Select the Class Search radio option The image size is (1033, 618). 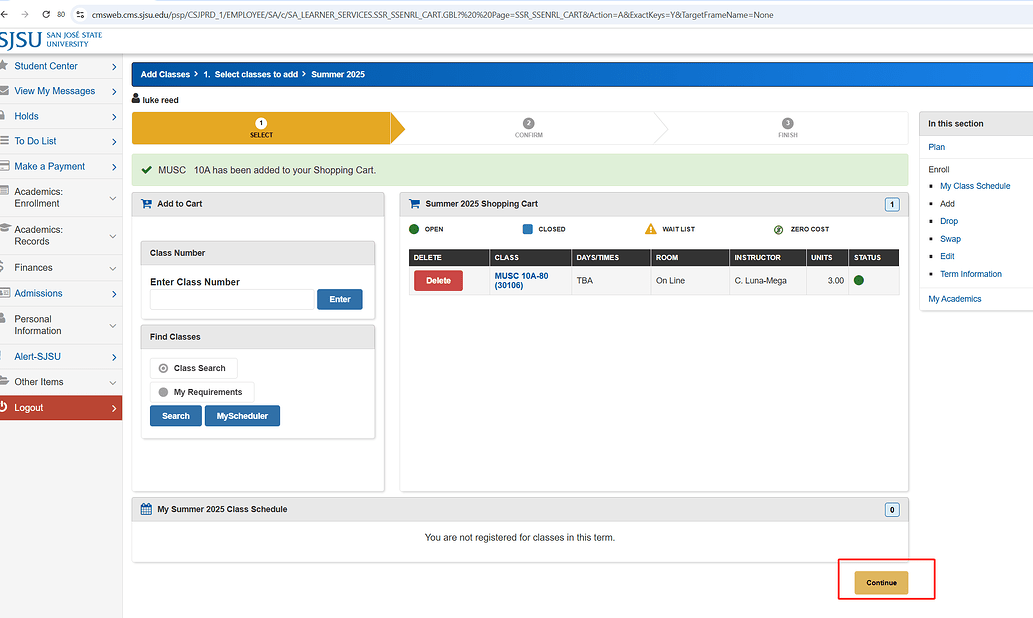pos(164,368)
